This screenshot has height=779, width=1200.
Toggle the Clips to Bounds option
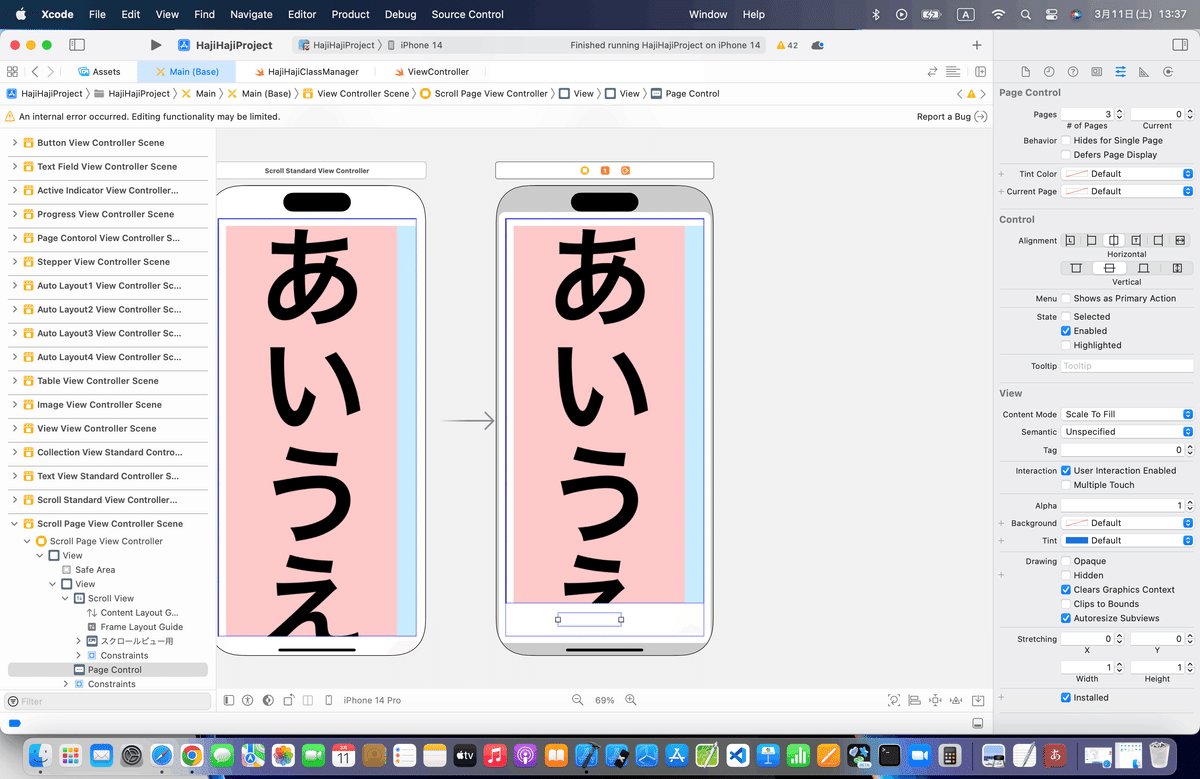tap(1066, 604)
